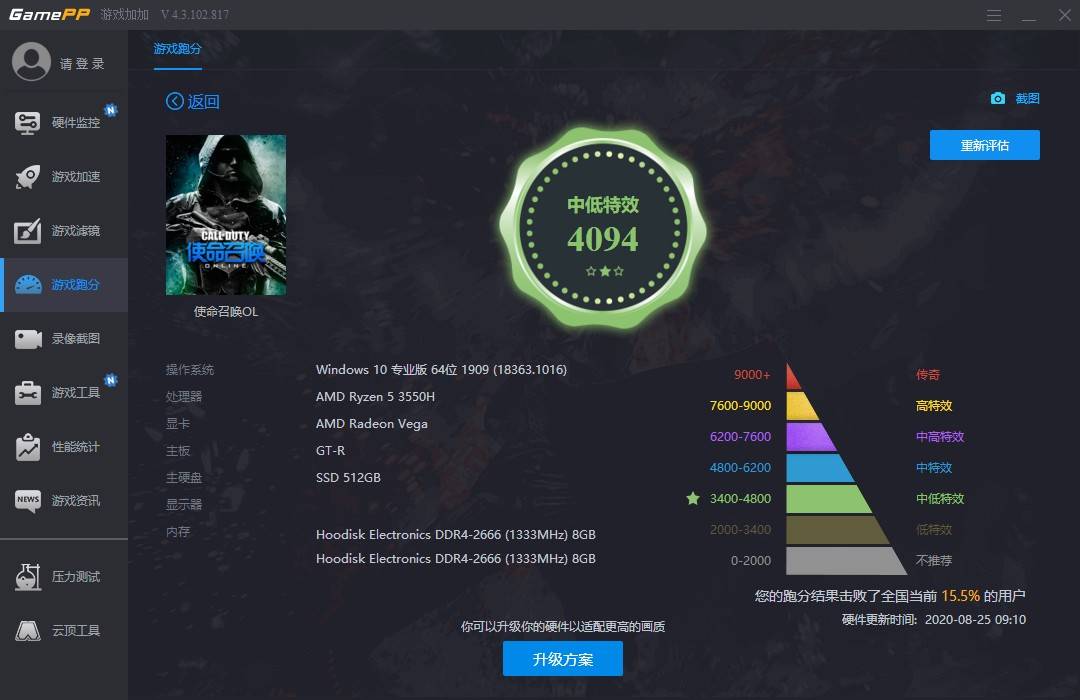Click the screenshot camera icon
This screenshot has height=700, width=1080.
tap(997, 99)
